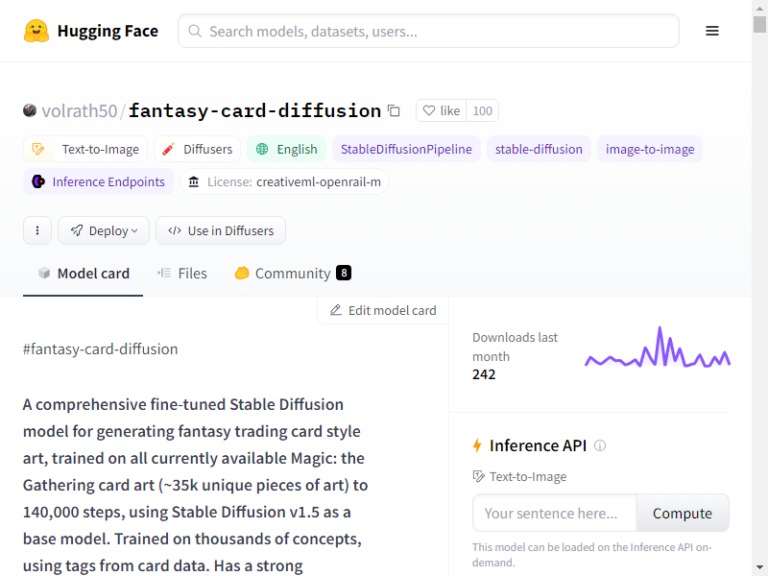The height and width of the screenshot is (576, 768).
Task: Select the StableDiffusionPipeline tag
Action: [x=406, y=149]
